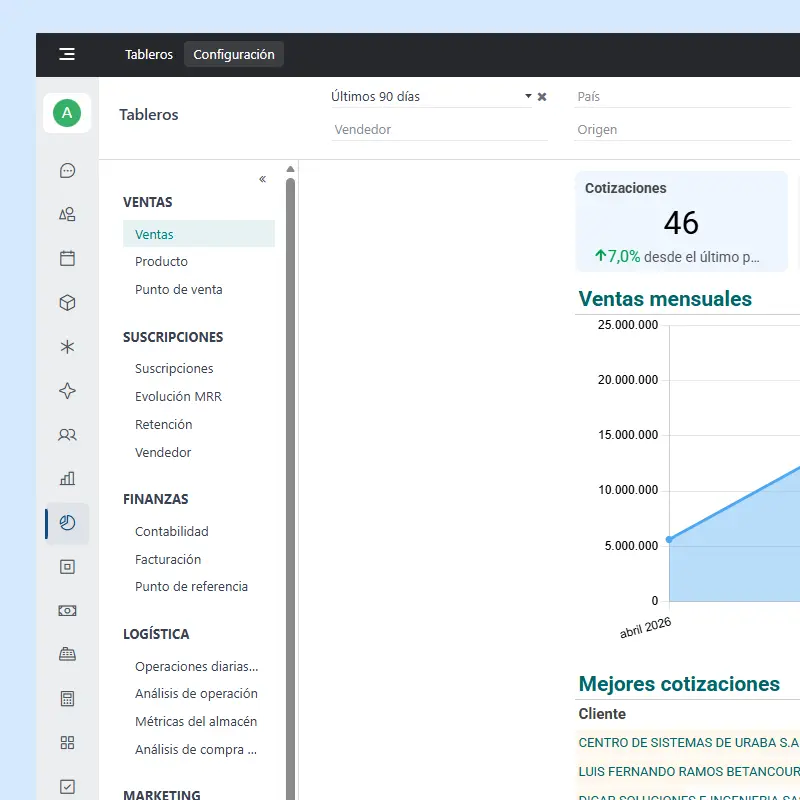Collapse the dashboards side panel with double chevron
Viewport: 800px width, 800px height.
tap(262, 179)
